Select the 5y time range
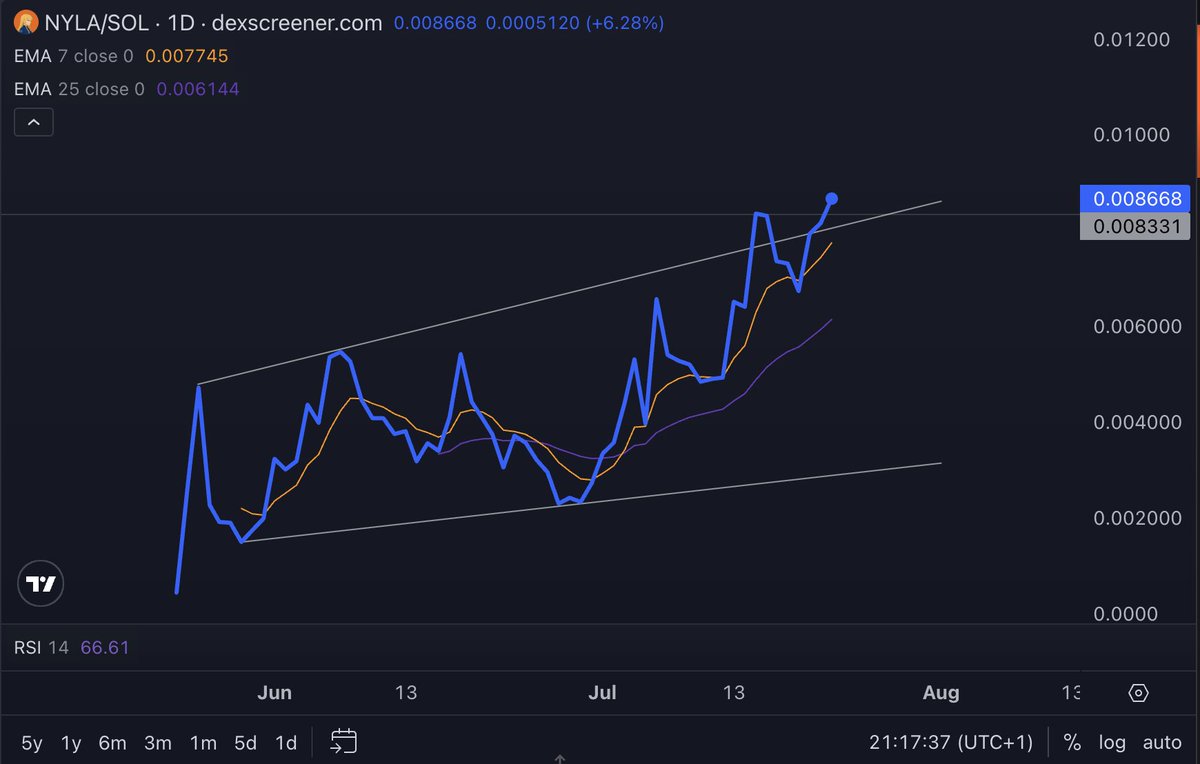The image size is (1200, 764). point(32,742)
